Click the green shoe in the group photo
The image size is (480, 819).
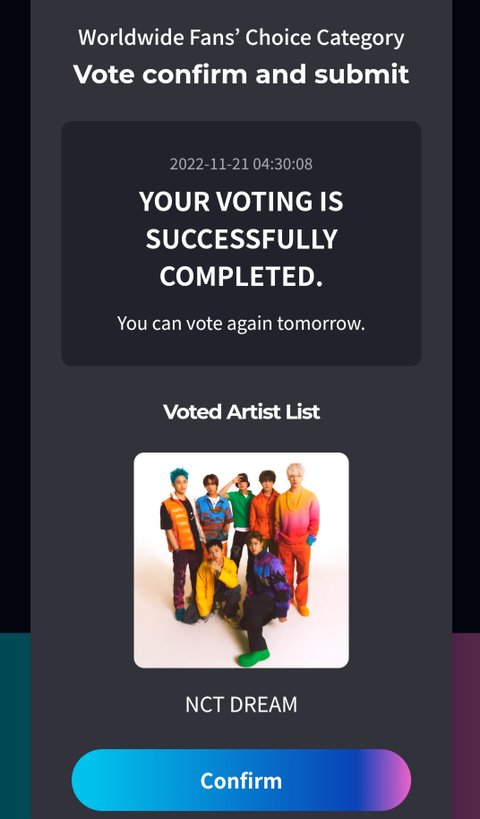click(254, 658)
